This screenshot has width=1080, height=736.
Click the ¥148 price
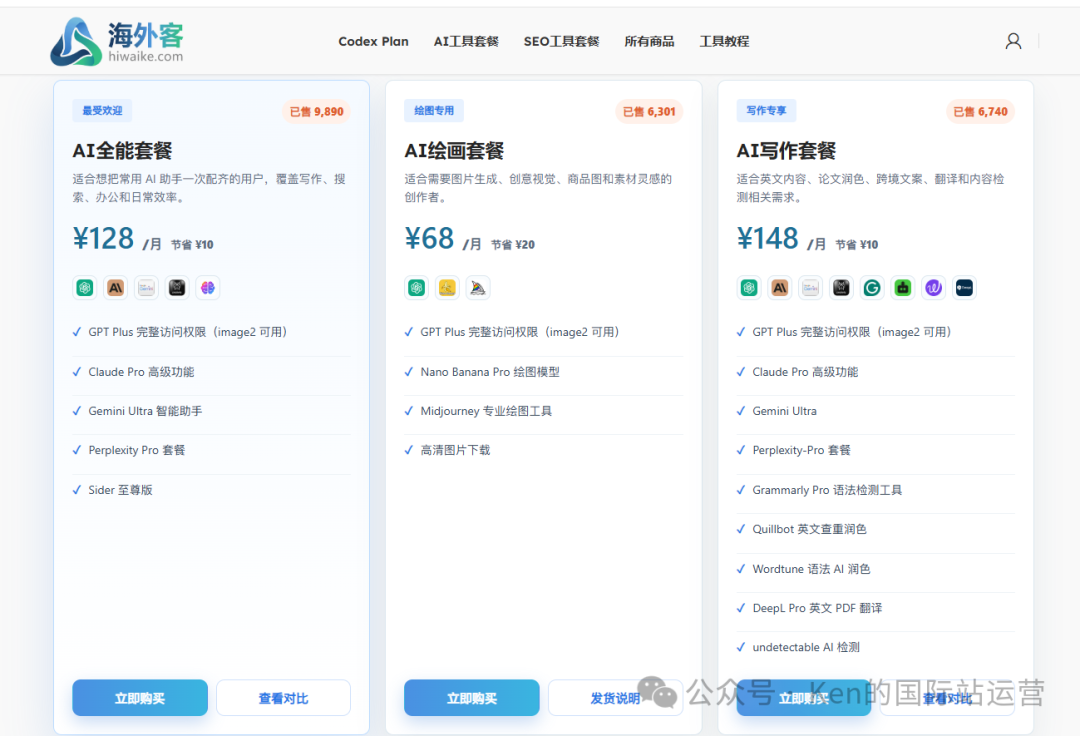[x=767, y=239]
